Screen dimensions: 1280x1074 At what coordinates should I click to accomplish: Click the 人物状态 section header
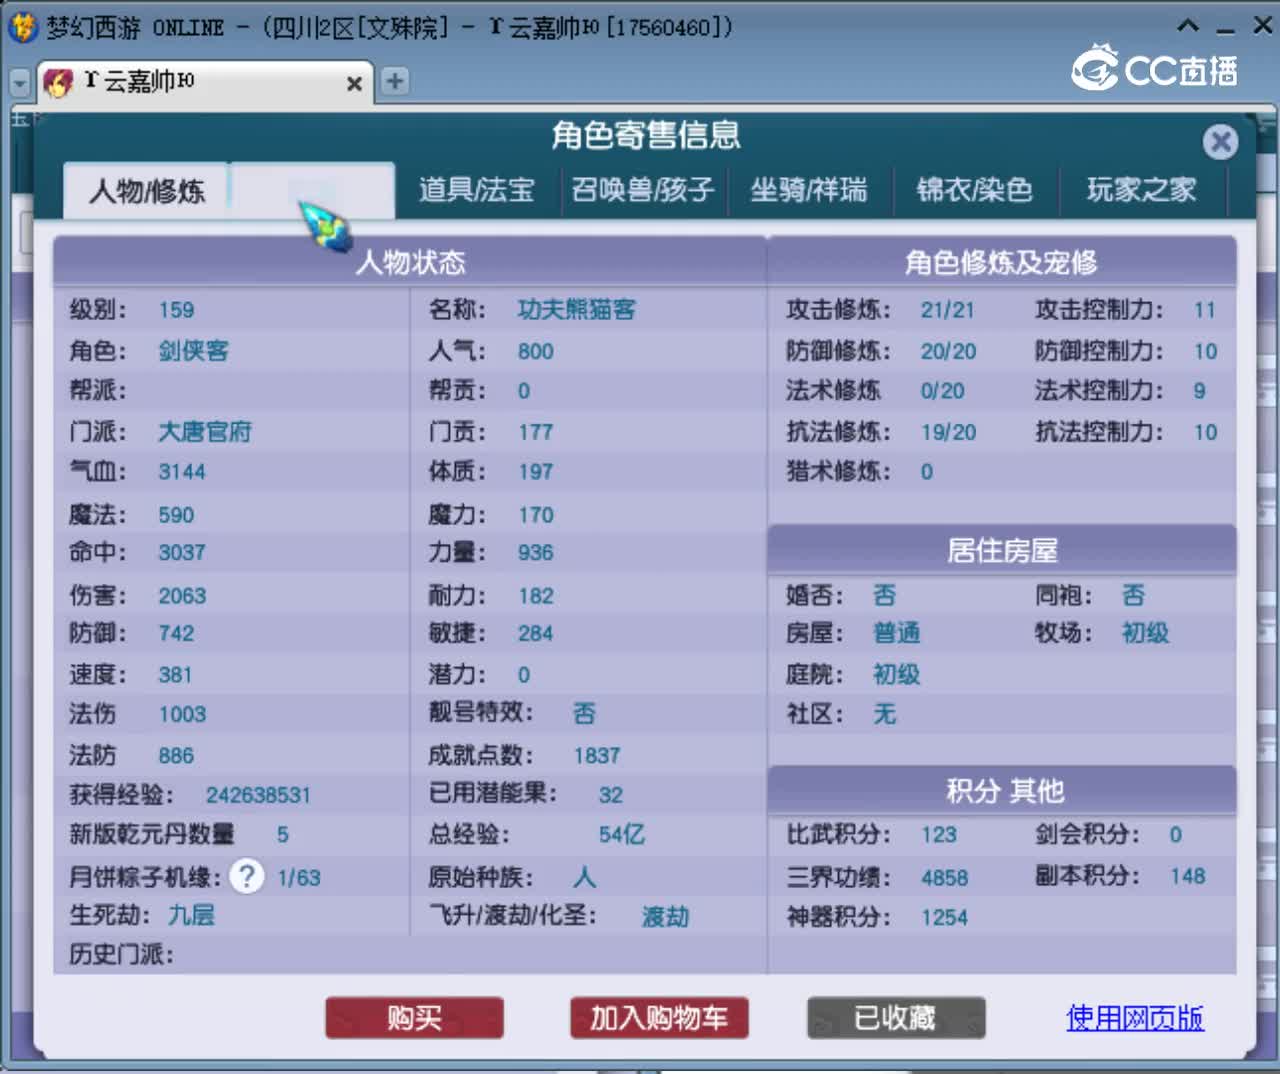pos(411,262)
